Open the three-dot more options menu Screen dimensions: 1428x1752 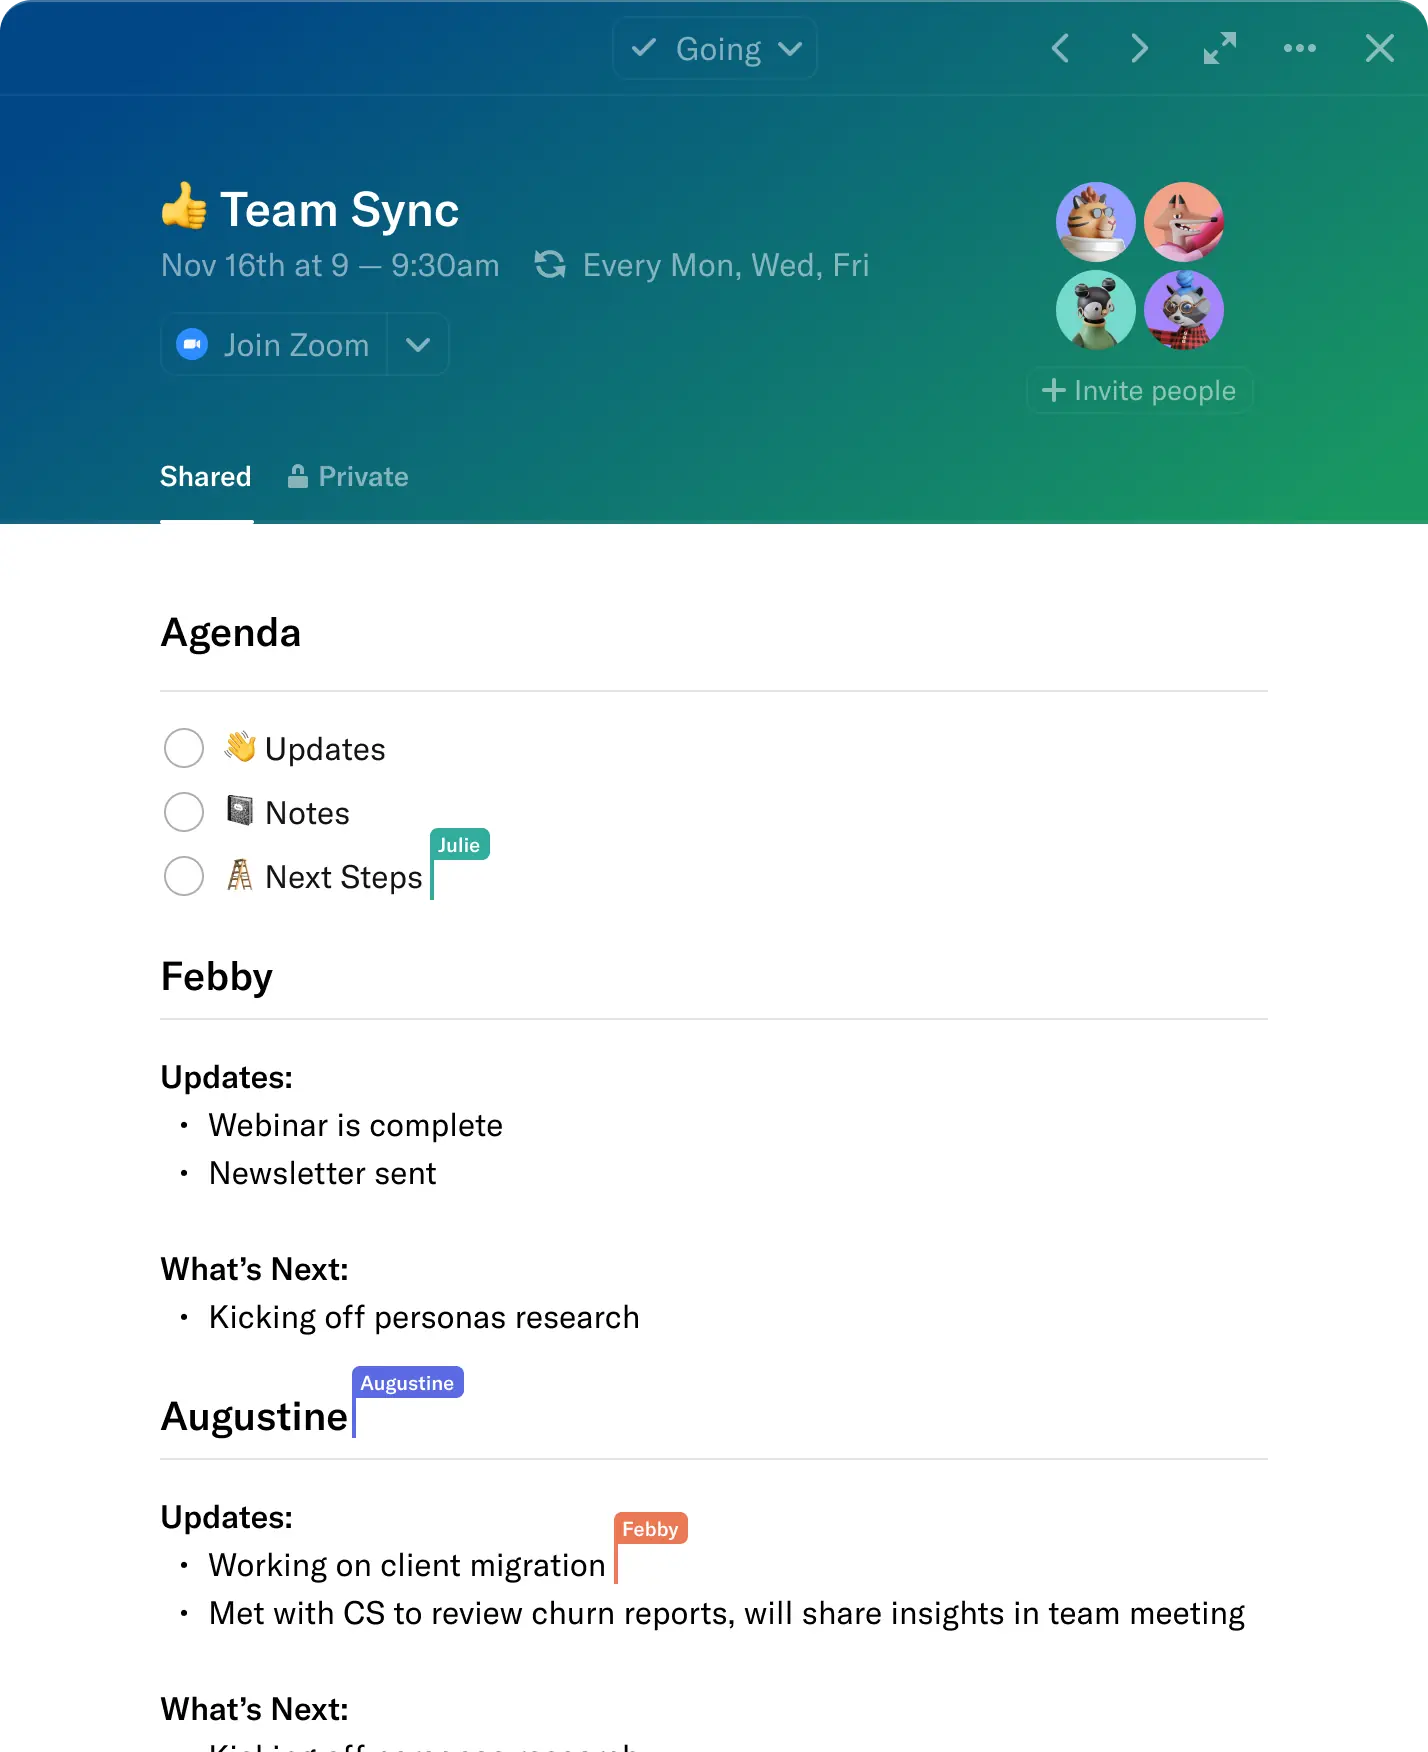coord(1299,48)
